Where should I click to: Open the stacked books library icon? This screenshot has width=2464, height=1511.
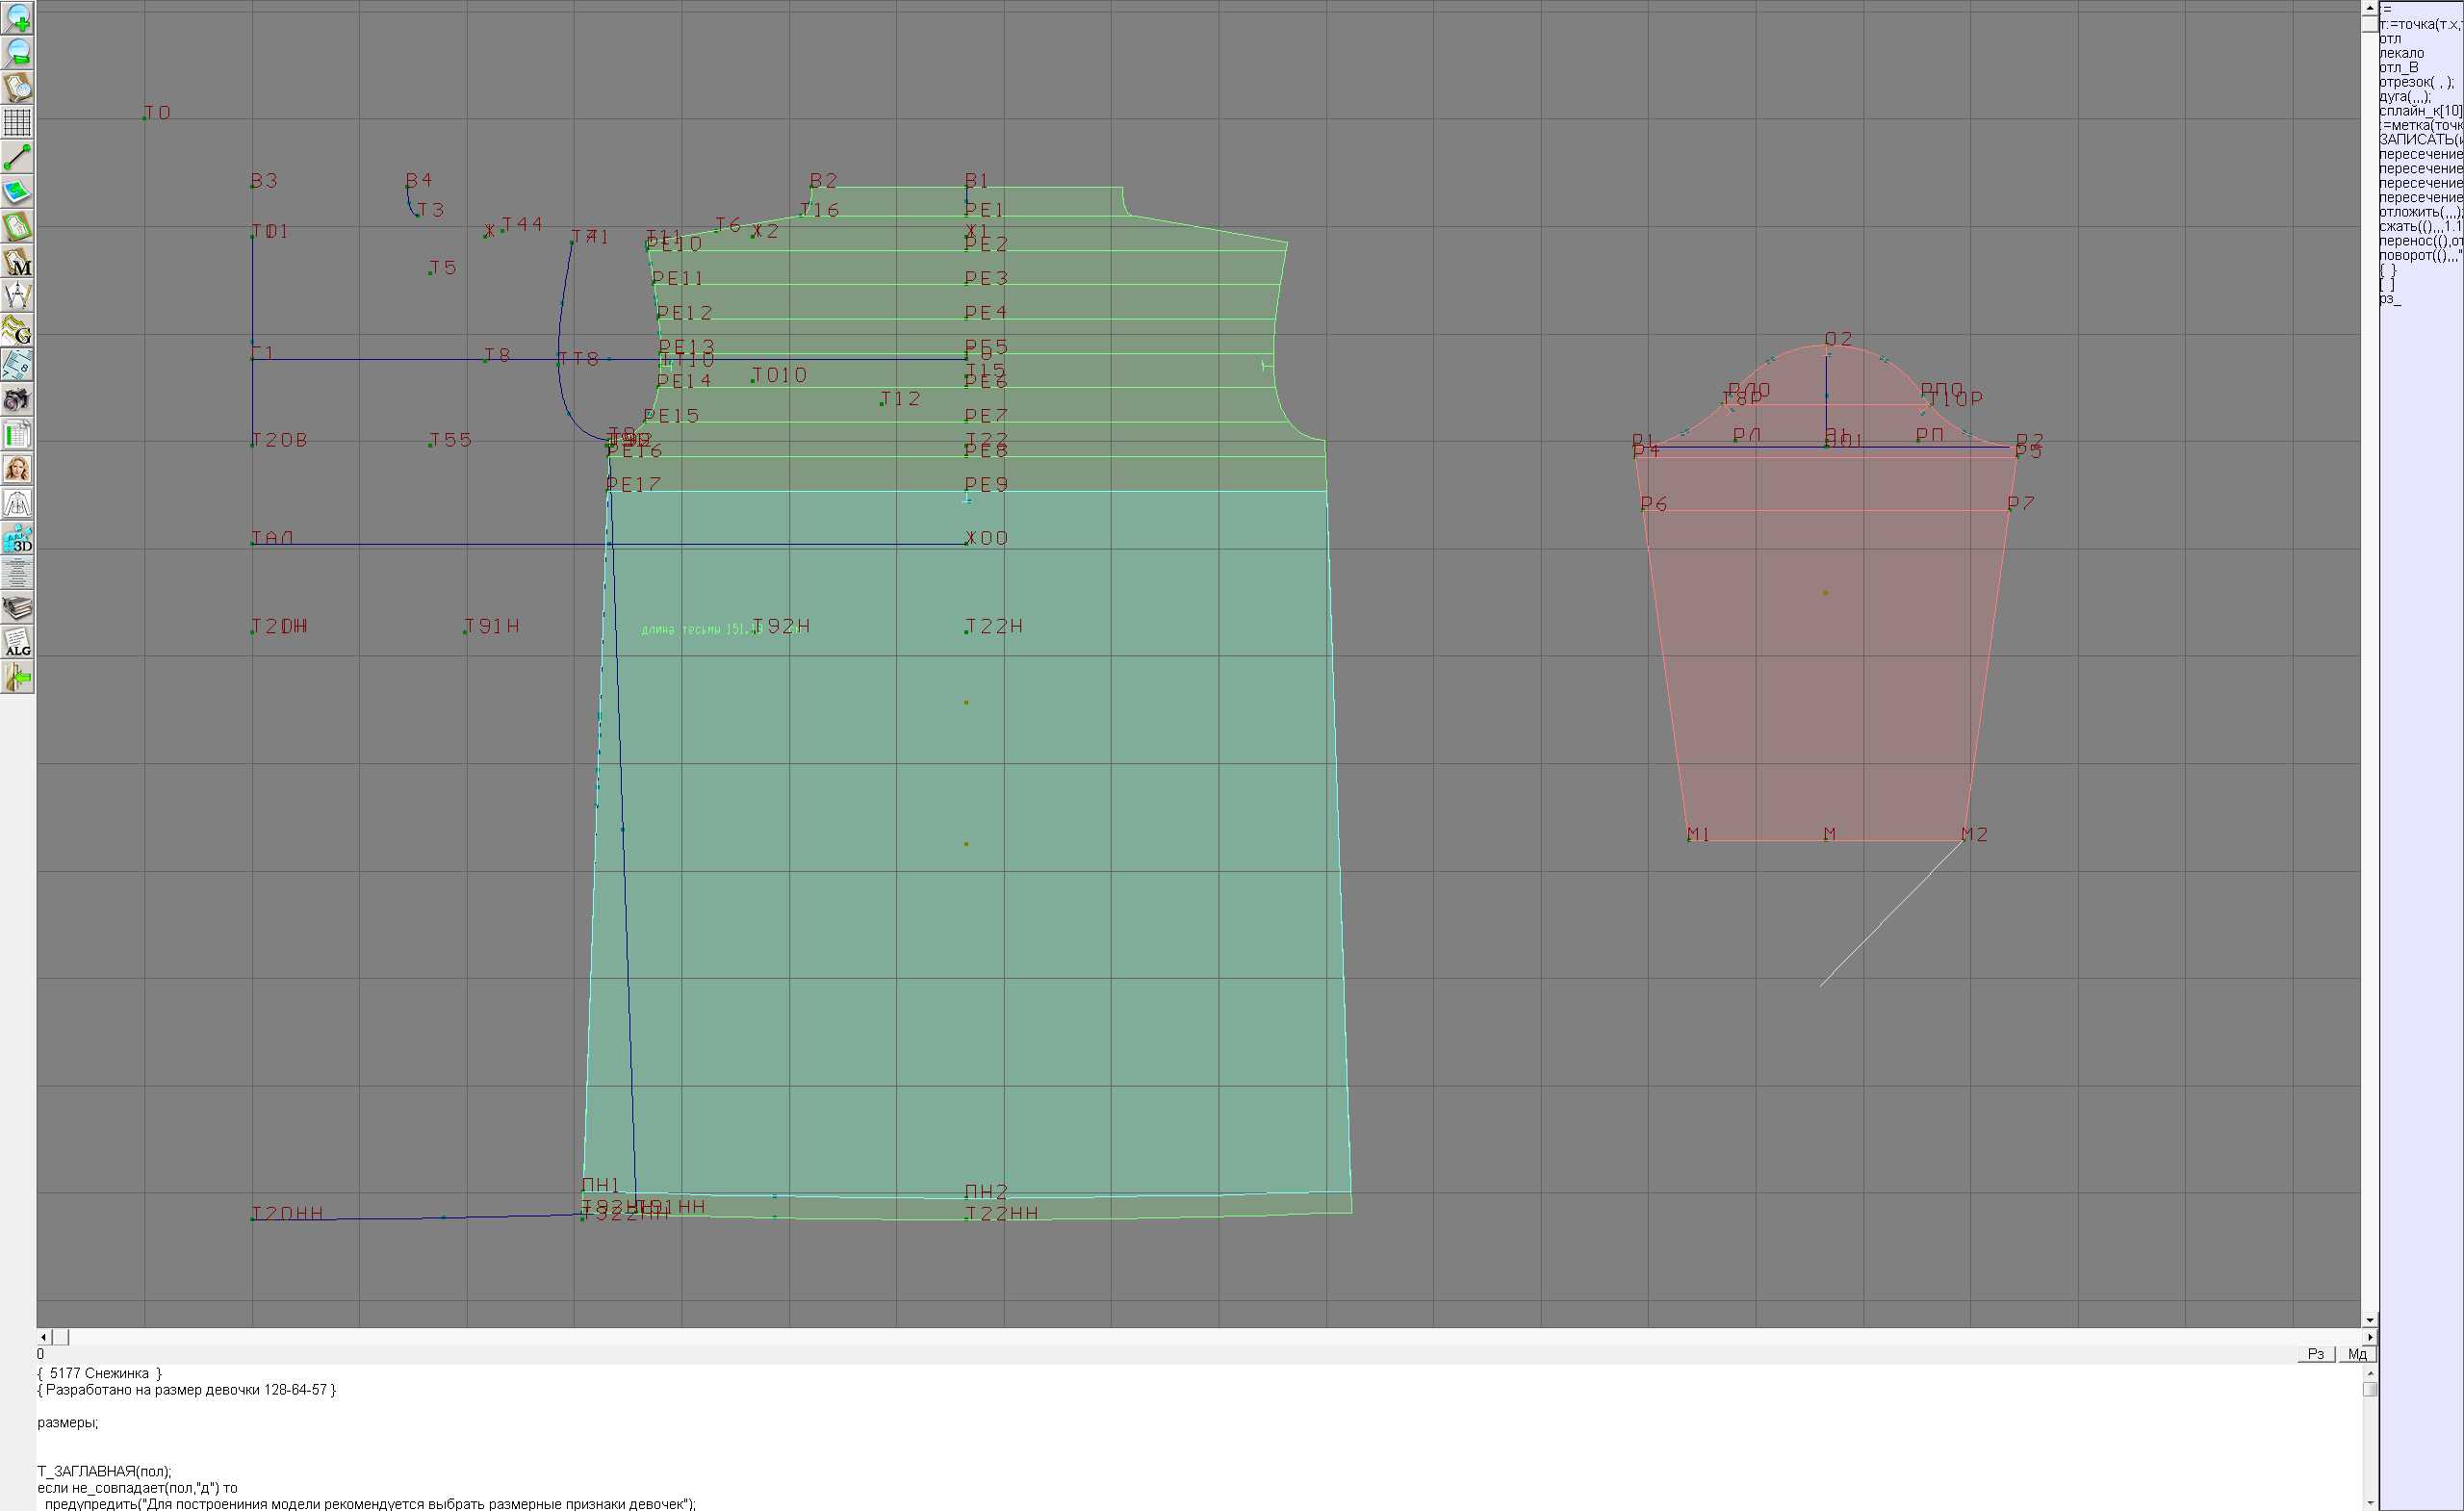point(17,607)
